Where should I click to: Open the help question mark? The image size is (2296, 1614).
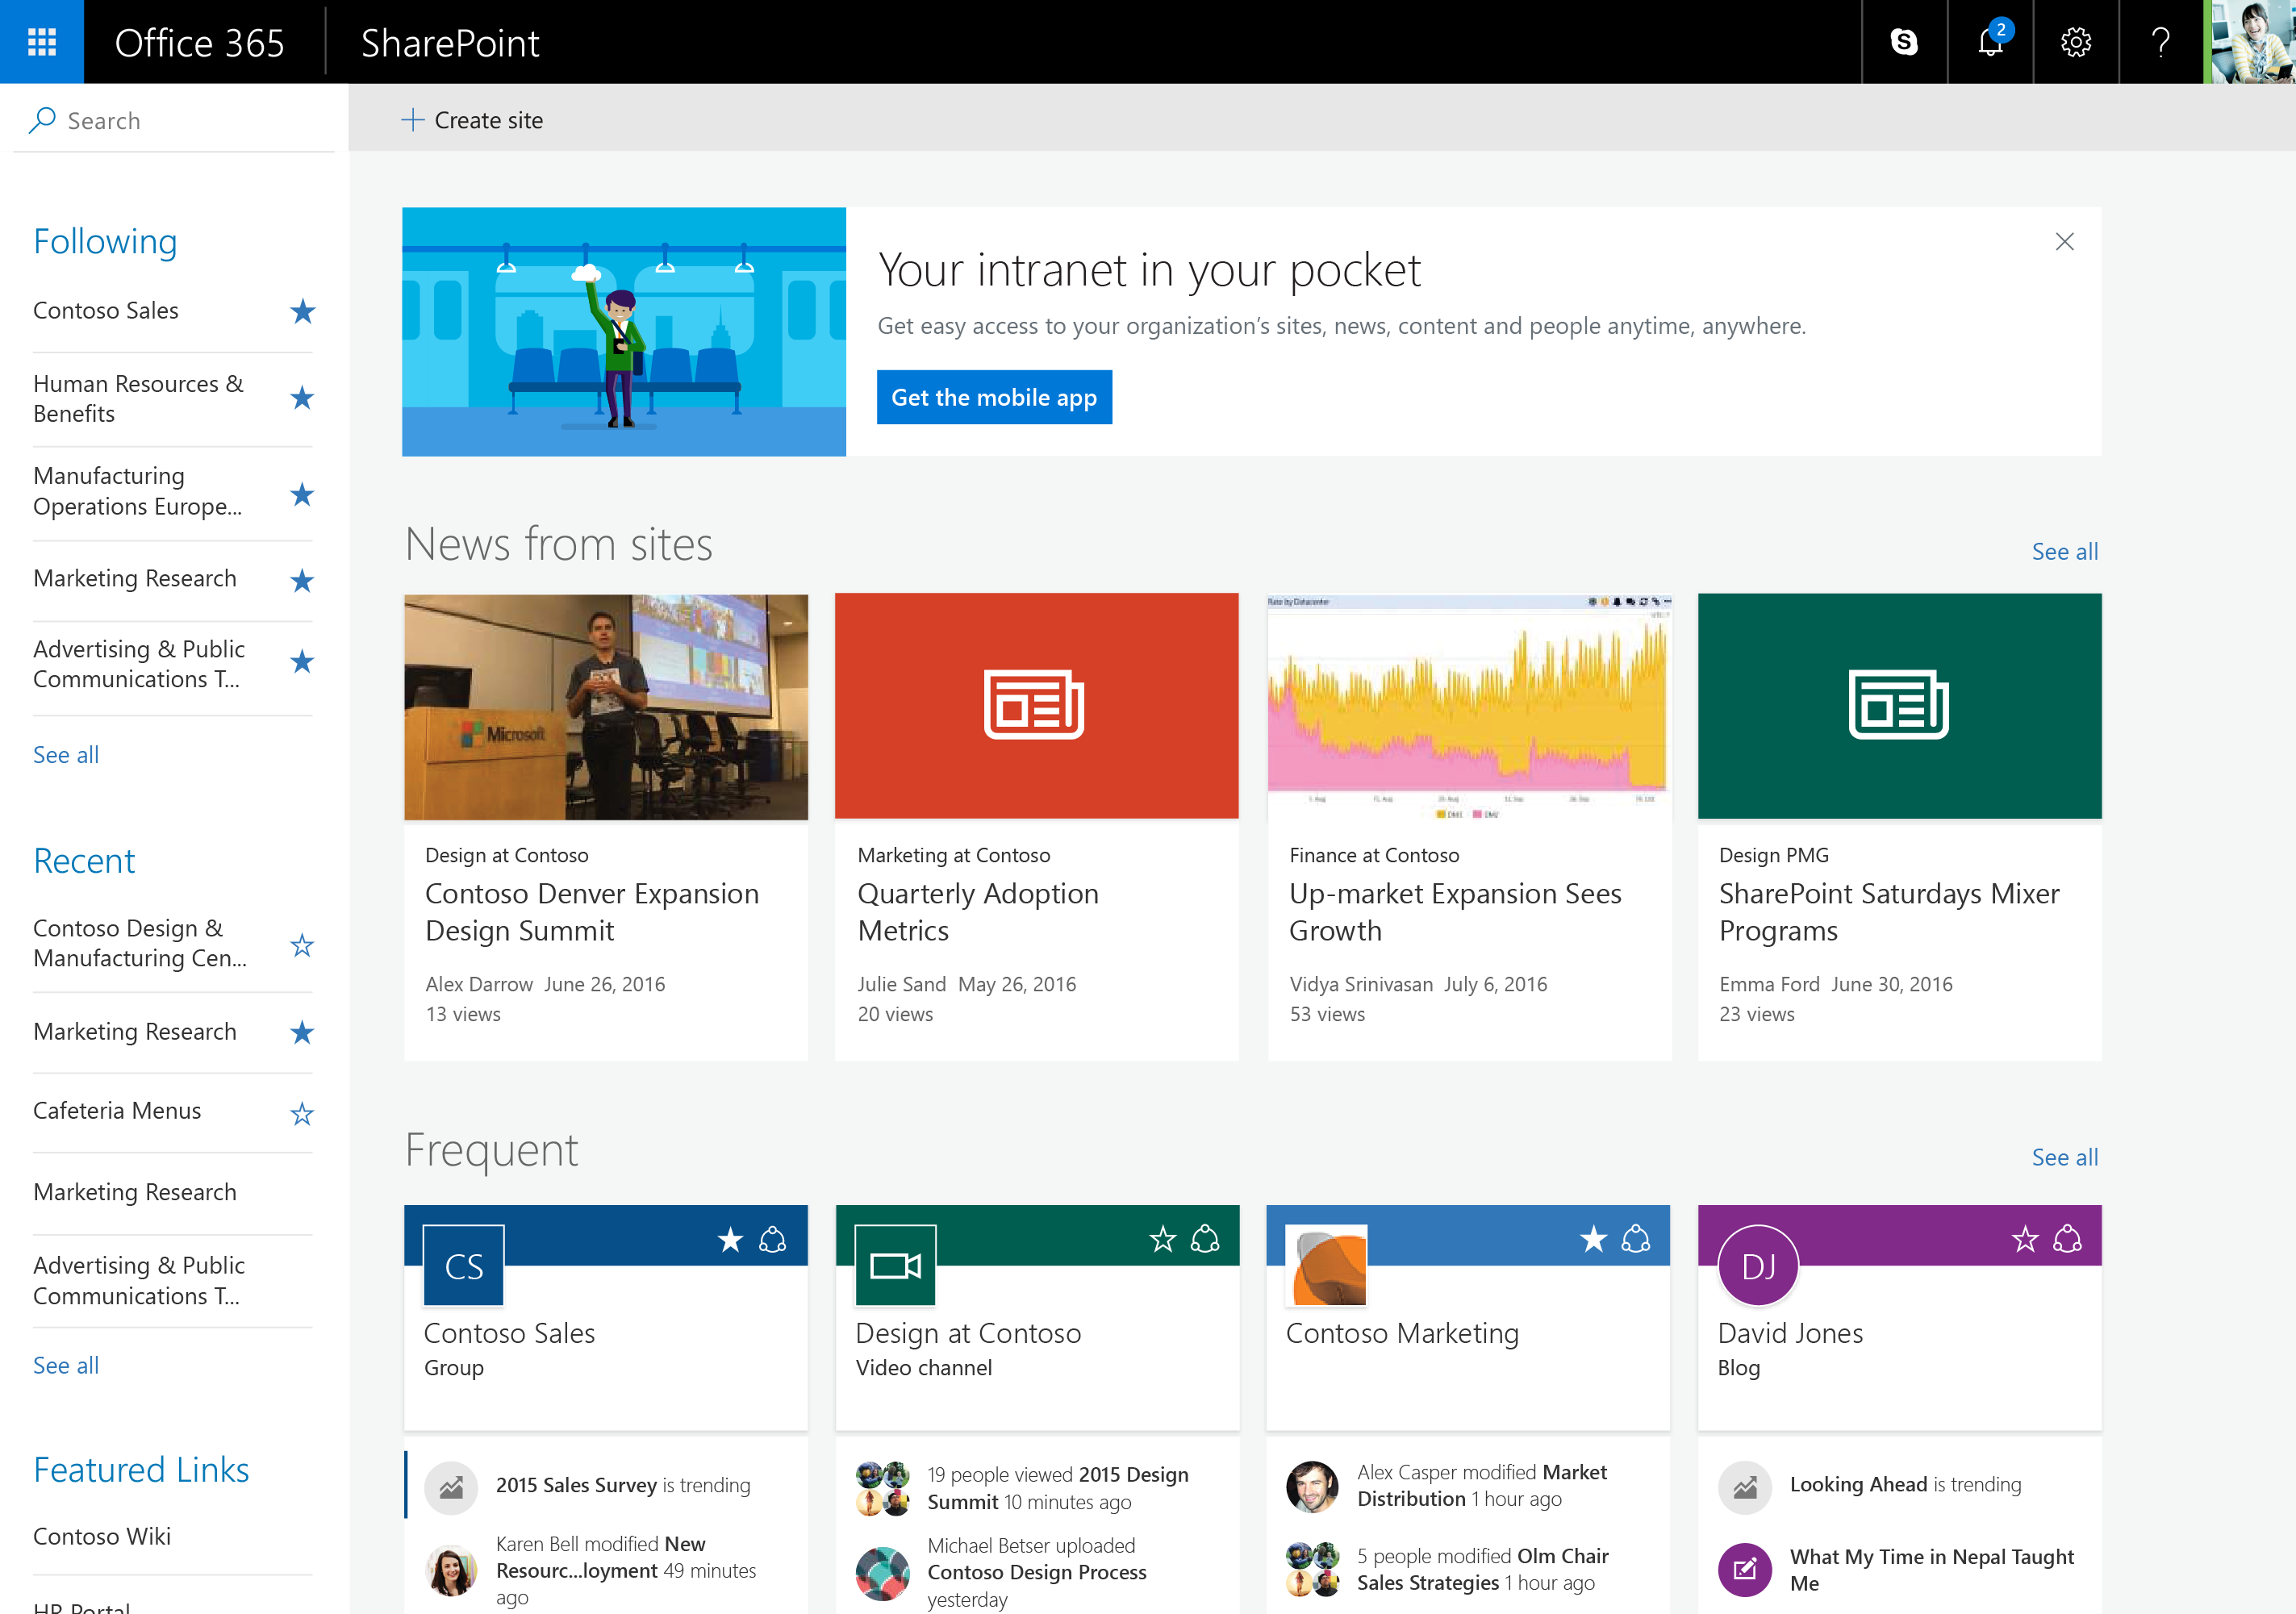pyautogui.click(x=2161, y=42)
